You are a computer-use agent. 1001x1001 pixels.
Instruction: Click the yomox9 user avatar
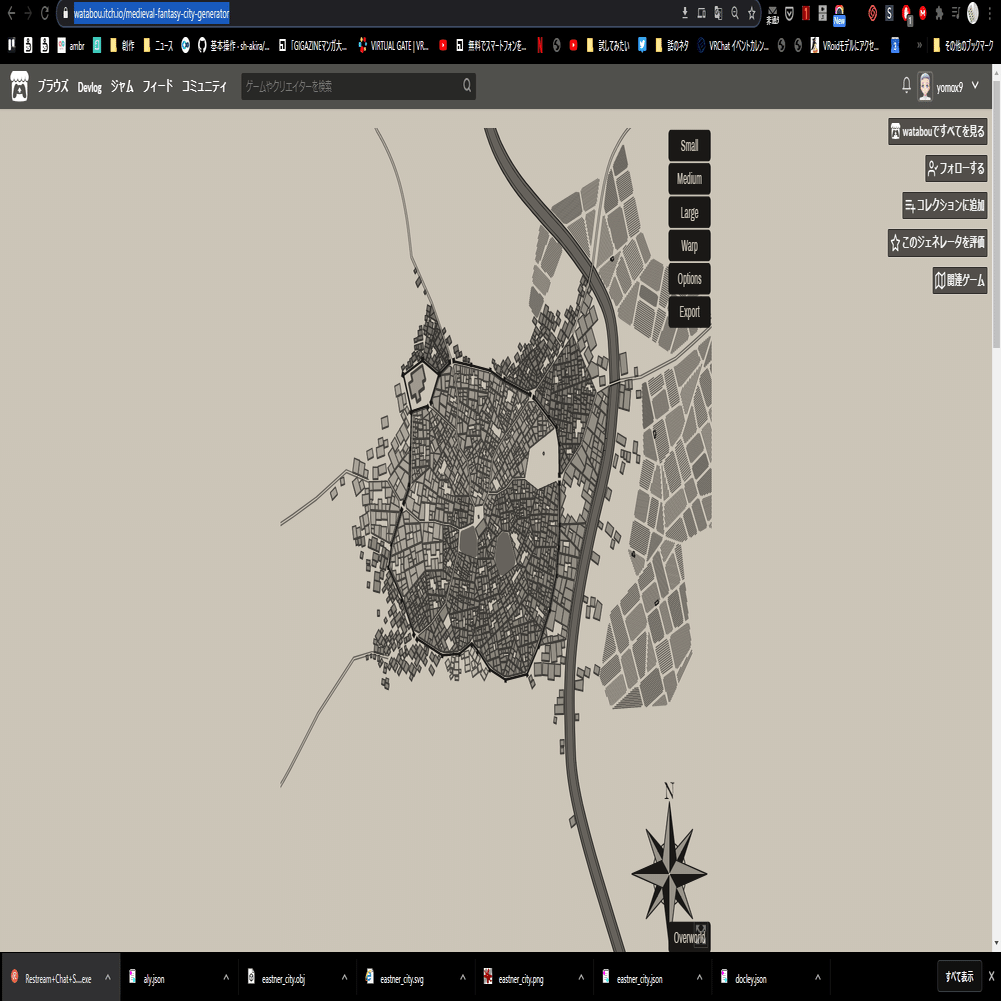925,86
